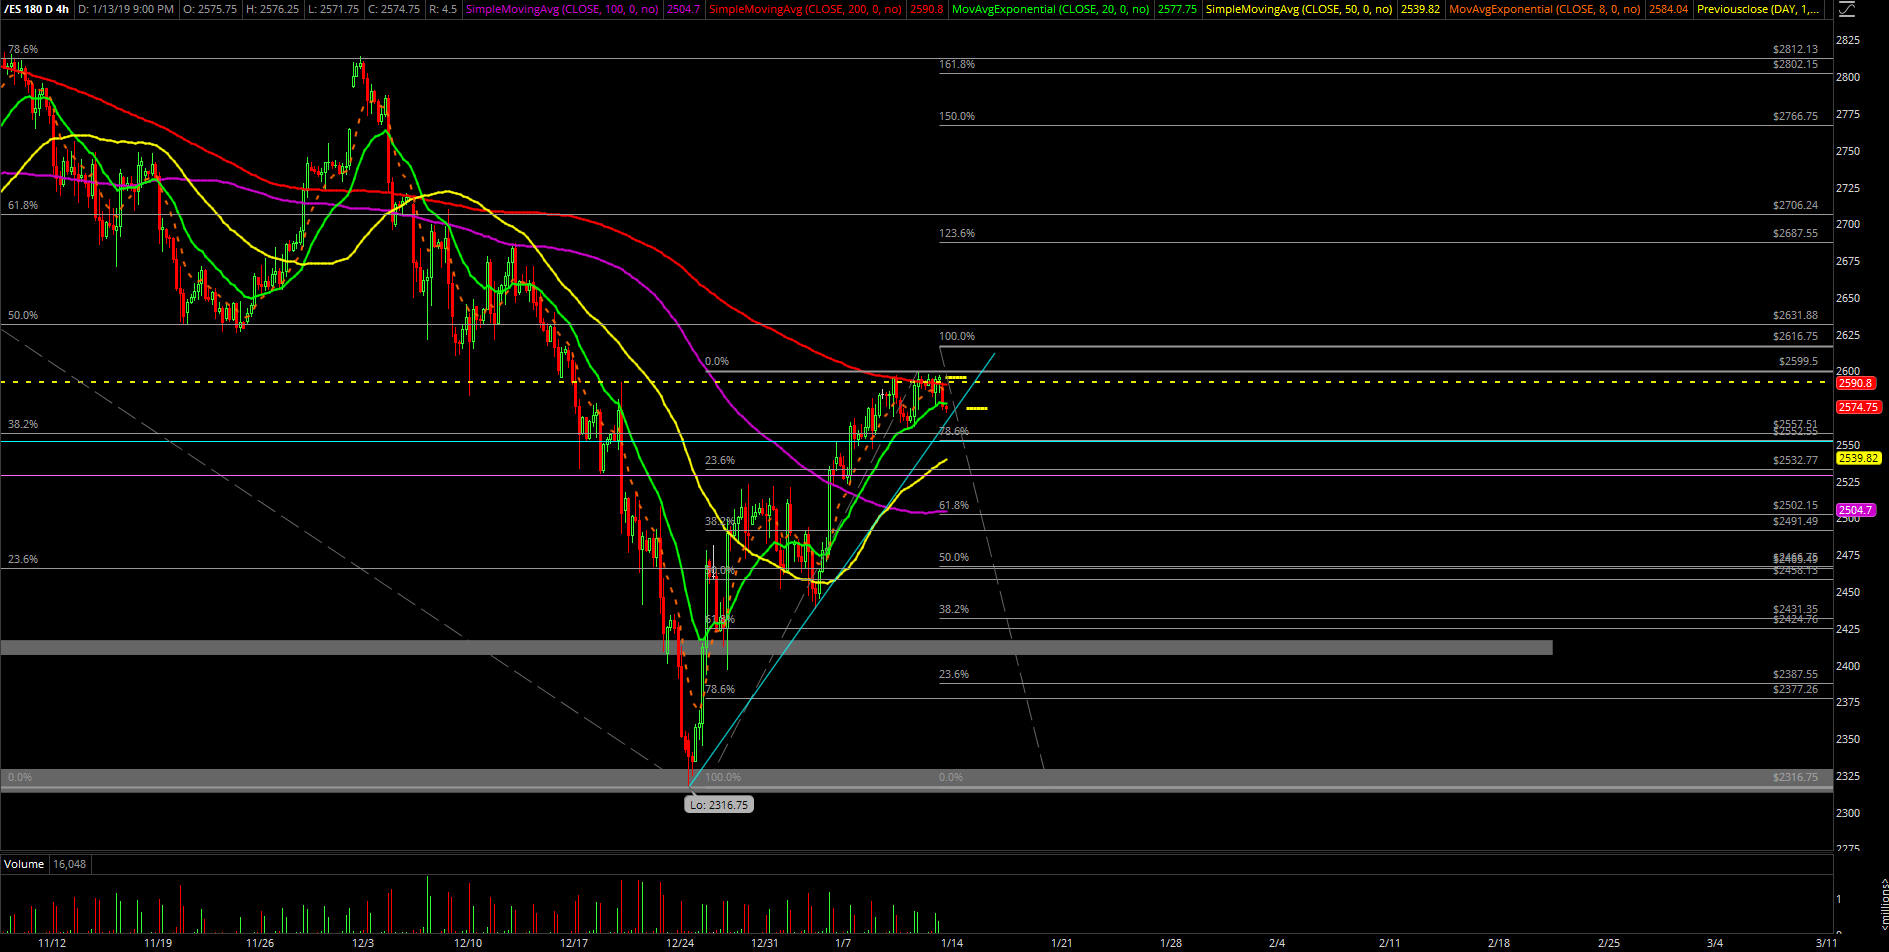Click the L: 2571.75 low value

point(334,9)
